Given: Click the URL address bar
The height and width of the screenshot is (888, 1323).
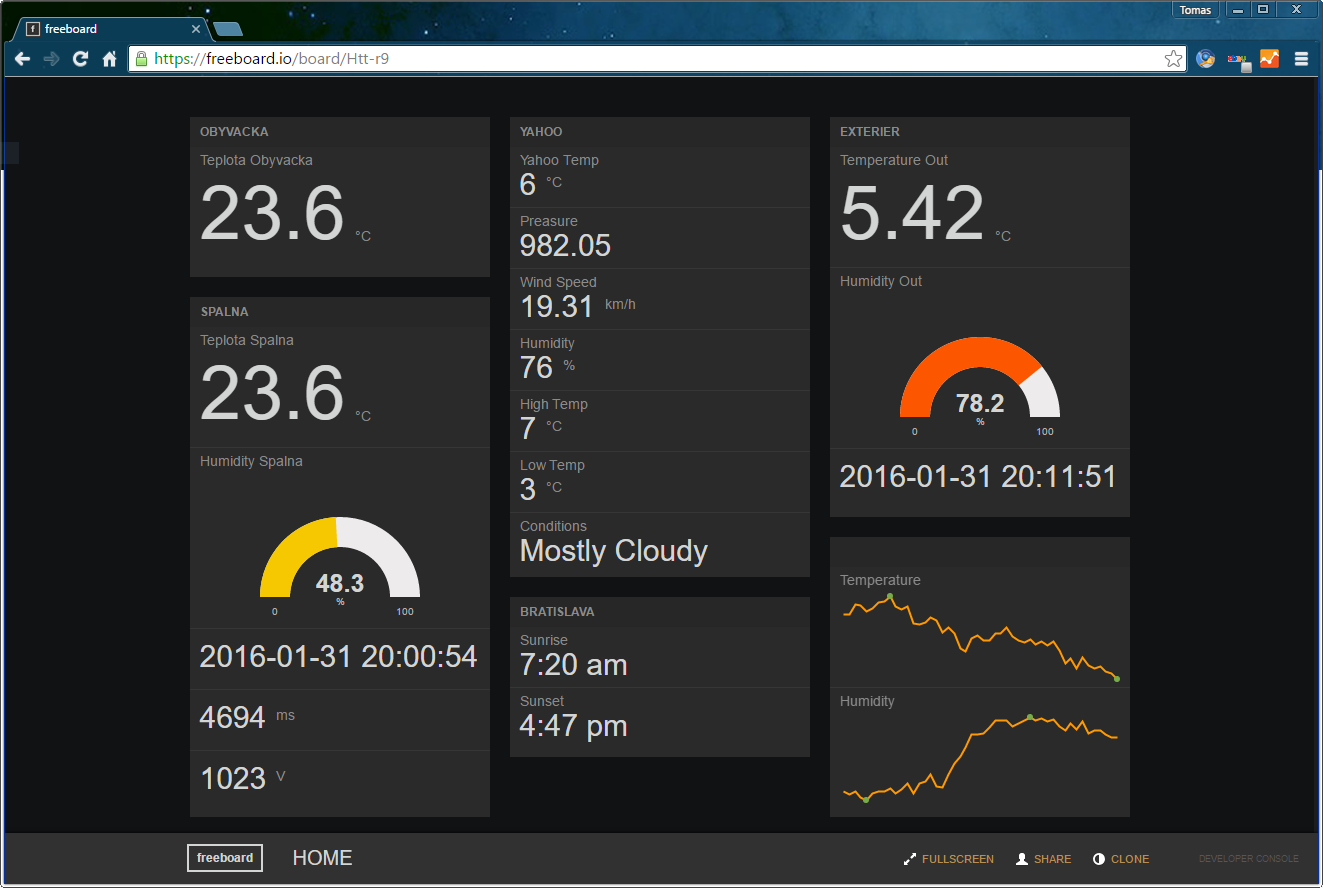Looking at the screenshot, I should [650, 59].
